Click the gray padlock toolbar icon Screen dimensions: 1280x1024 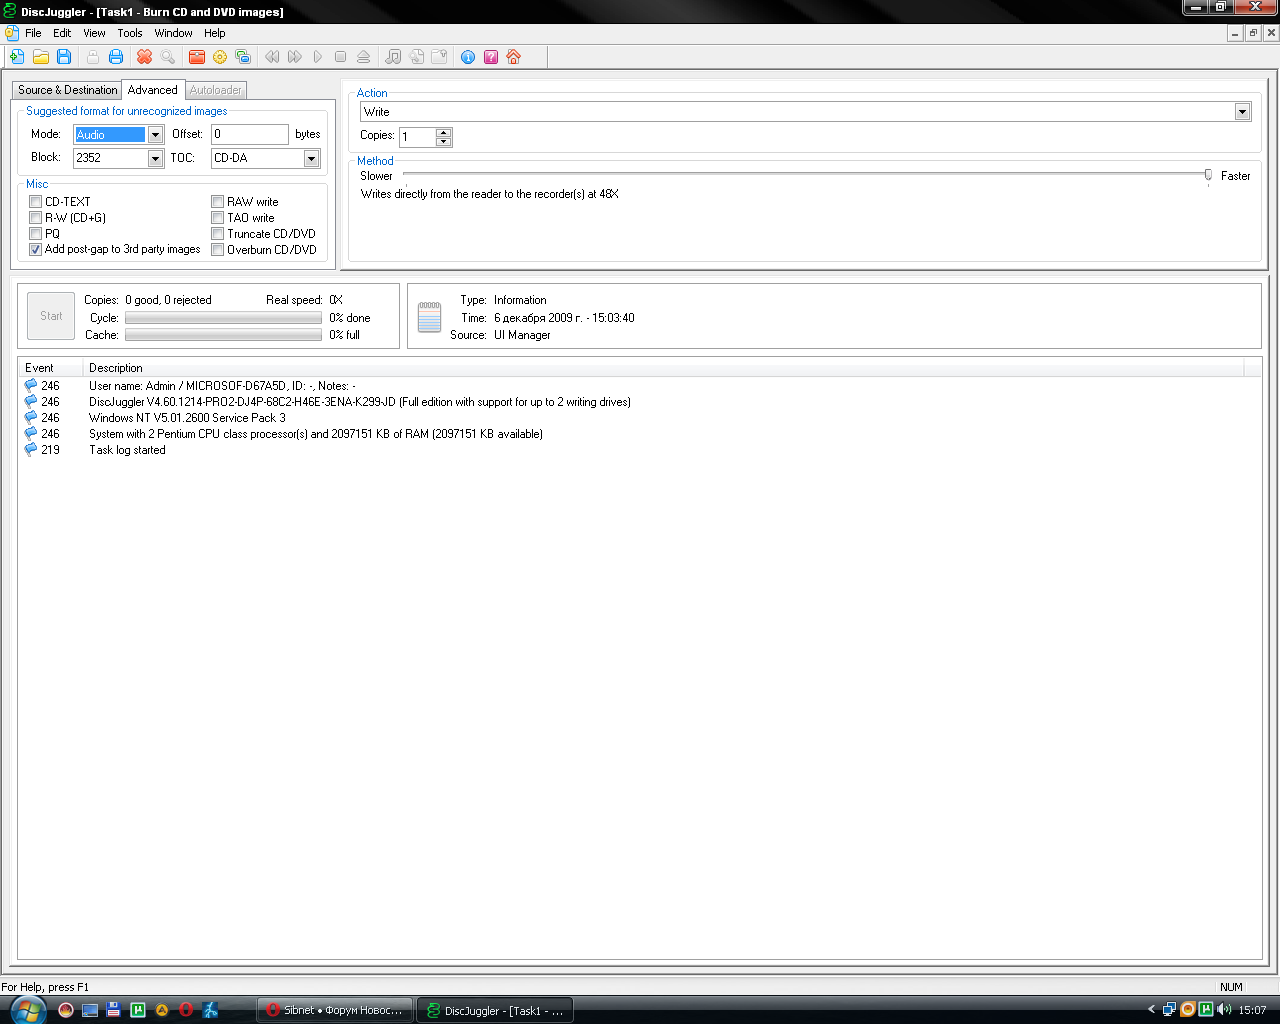[93, 57]
